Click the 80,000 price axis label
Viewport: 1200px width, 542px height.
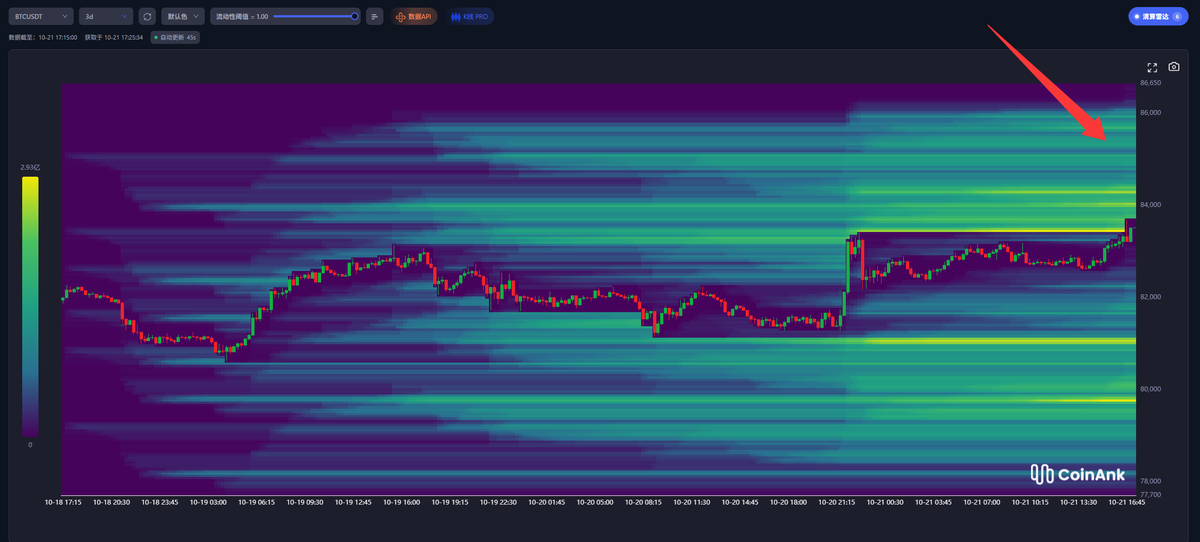[x=1150, y=389]
